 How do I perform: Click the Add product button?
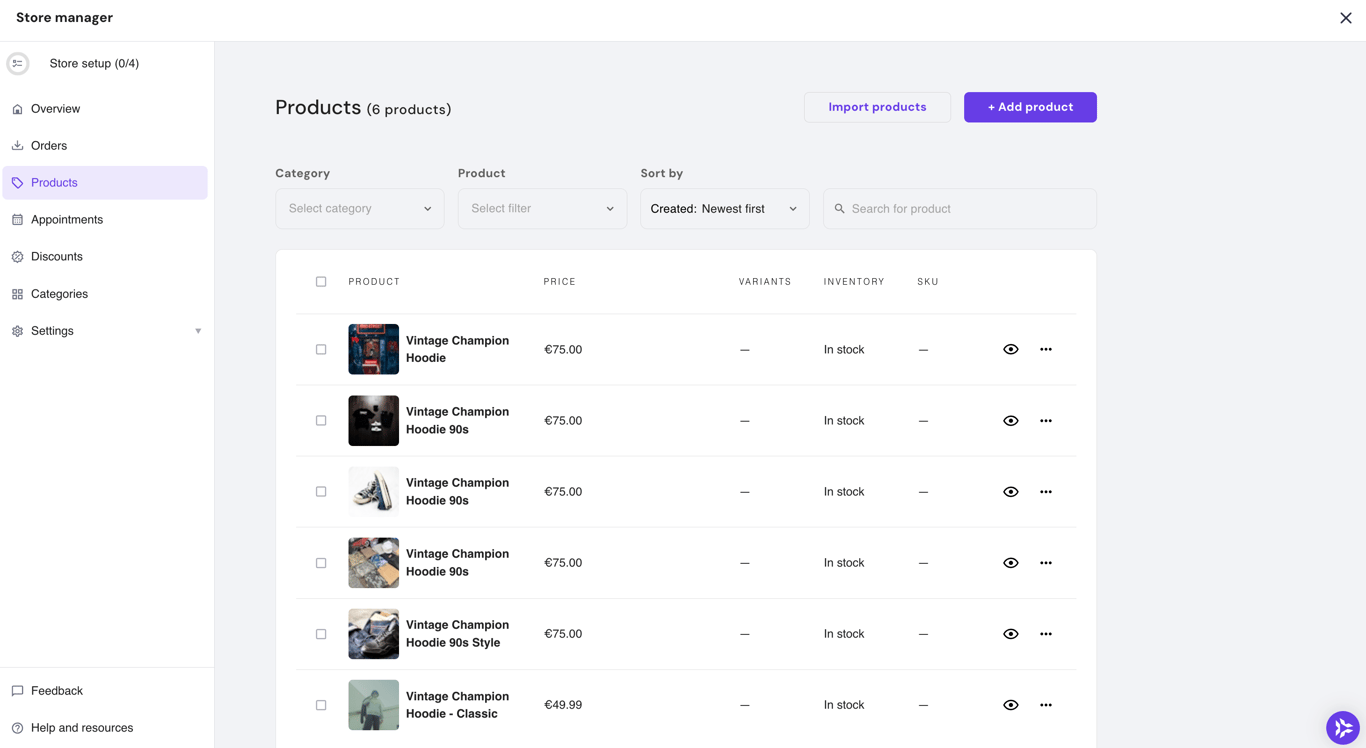click(1030, 107)
